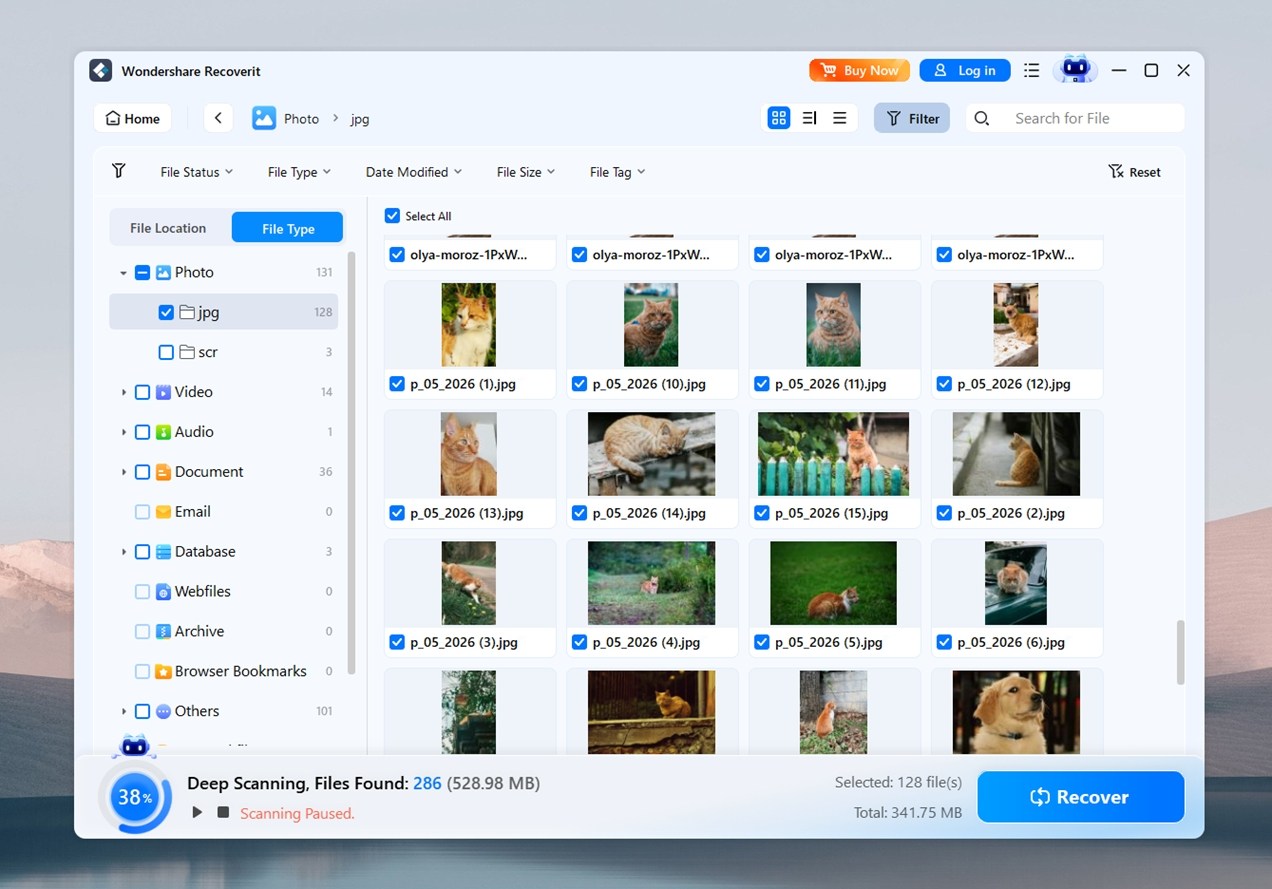Screen dimensions: 1272x889
Task: Open the File Size filter dropdown
Action: pos(524,171)
